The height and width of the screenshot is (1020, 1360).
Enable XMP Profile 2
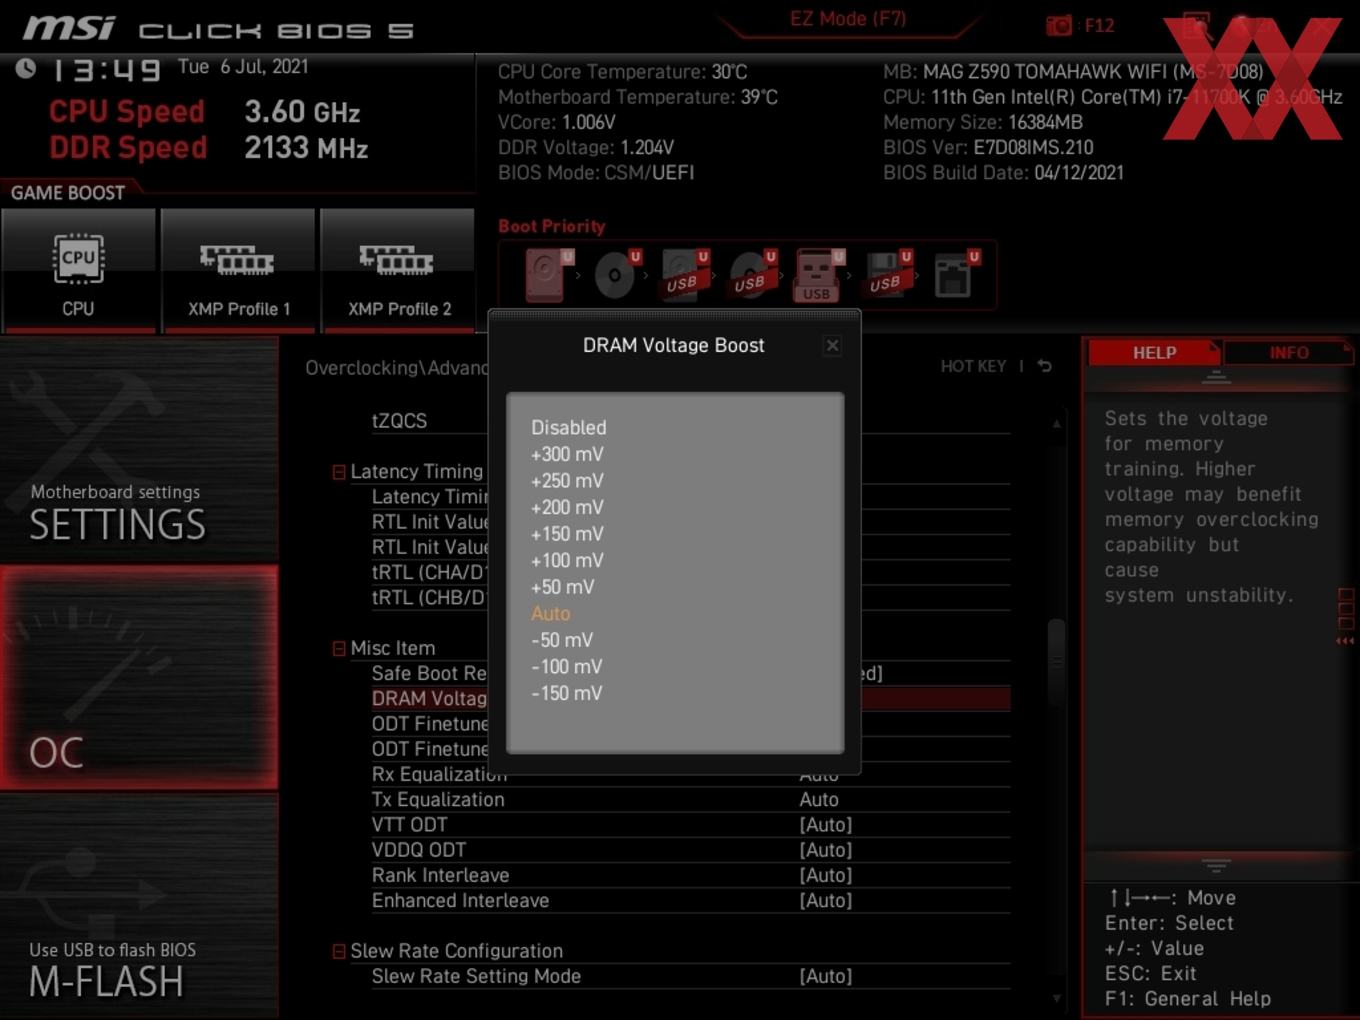tap(398, 270)
